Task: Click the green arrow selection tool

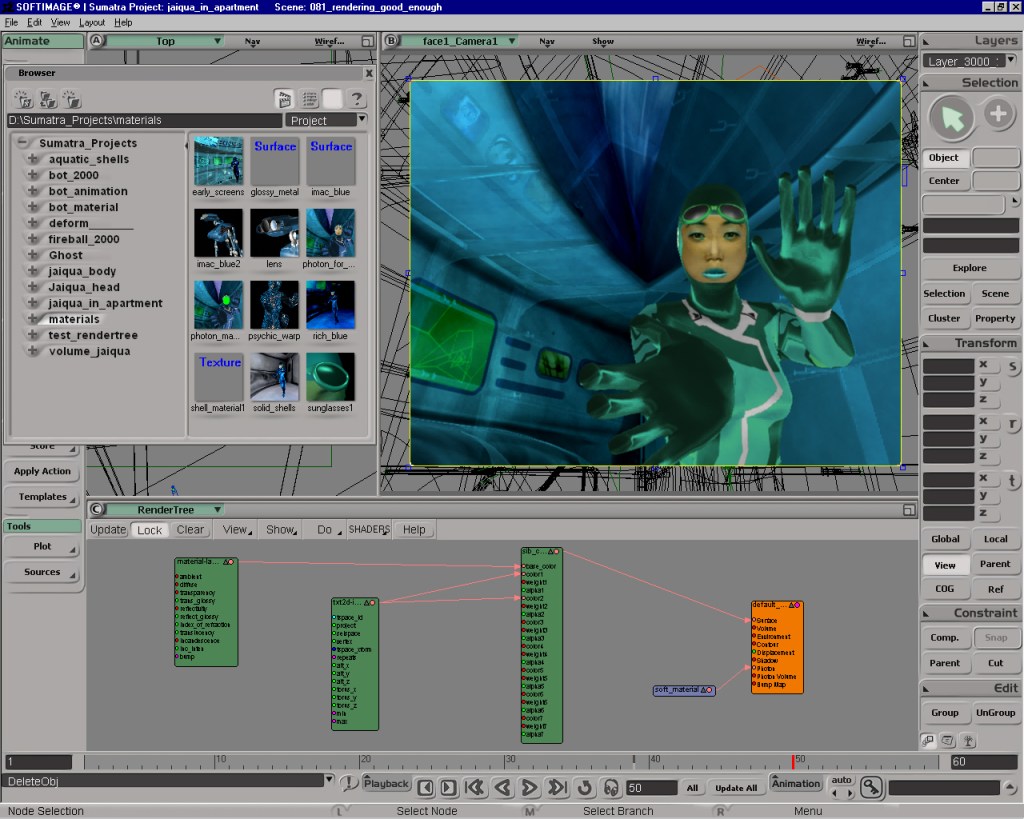Action: click(x=951, y=119)
